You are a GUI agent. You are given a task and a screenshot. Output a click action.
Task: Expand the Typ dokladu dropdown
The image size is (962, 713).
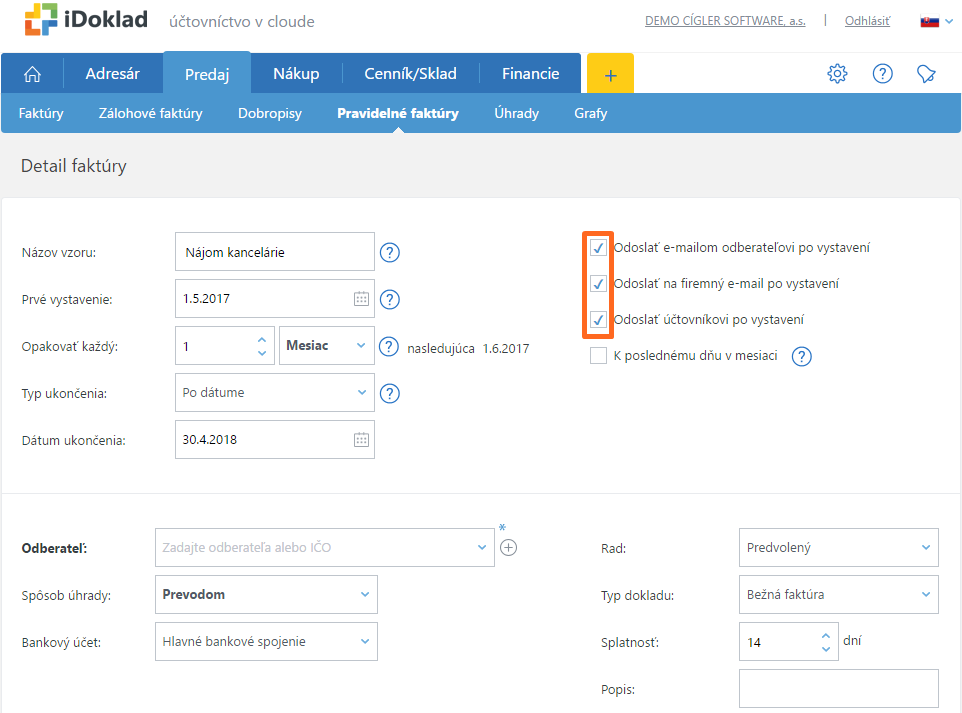tap(838, 594)
